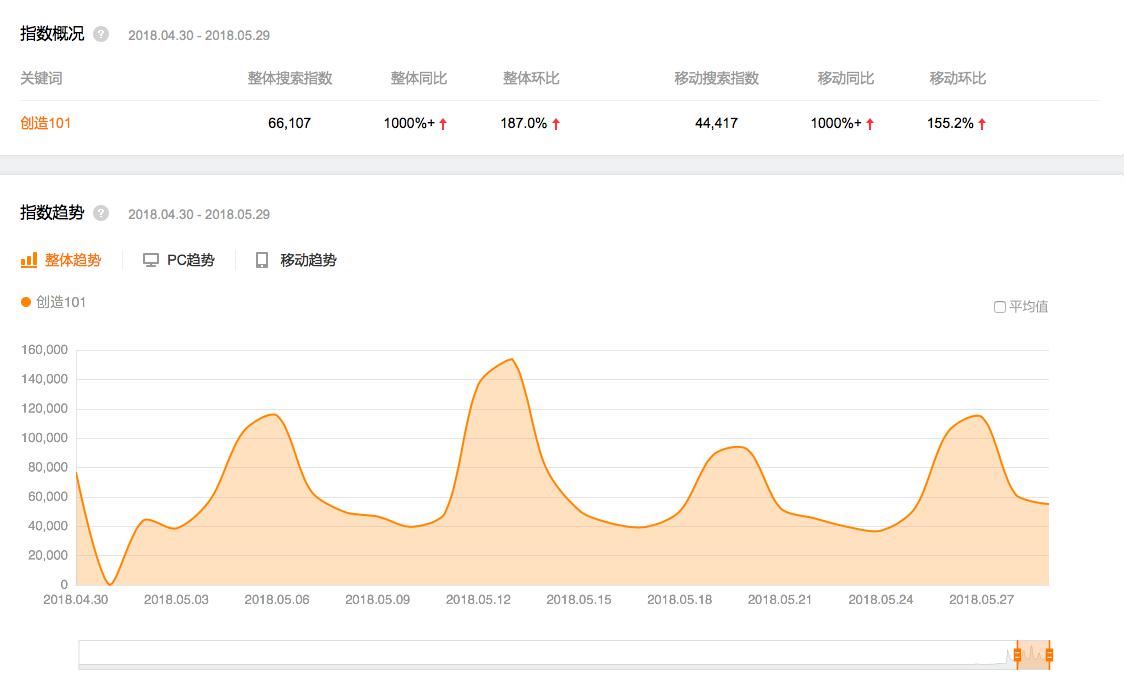Open the 创造101 keyword link in table
The image size is (1124, 687).
click(46, 123)
